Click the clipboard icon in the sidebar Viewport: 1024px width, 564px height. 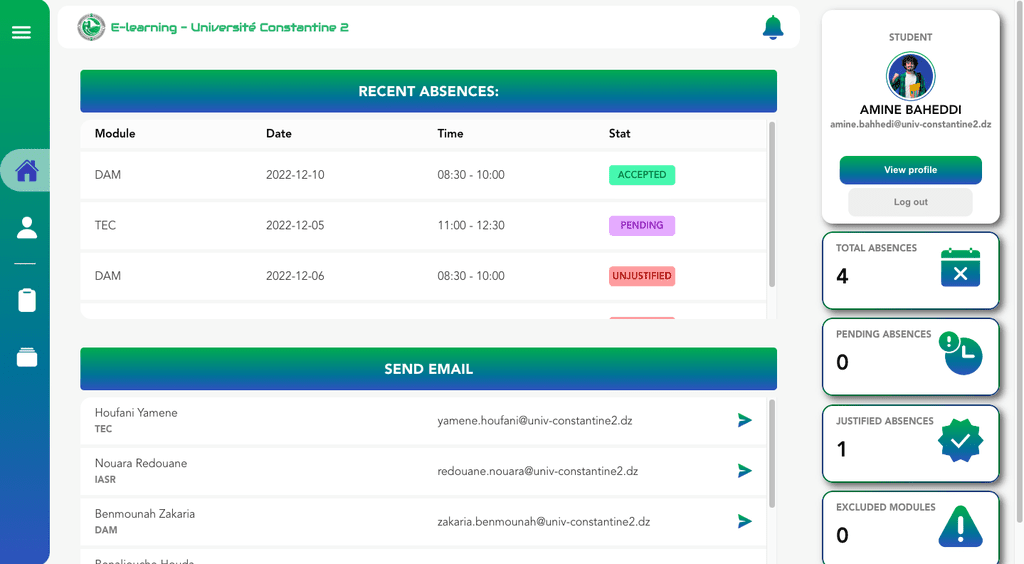pyautogui.click(x=27, y=300)
